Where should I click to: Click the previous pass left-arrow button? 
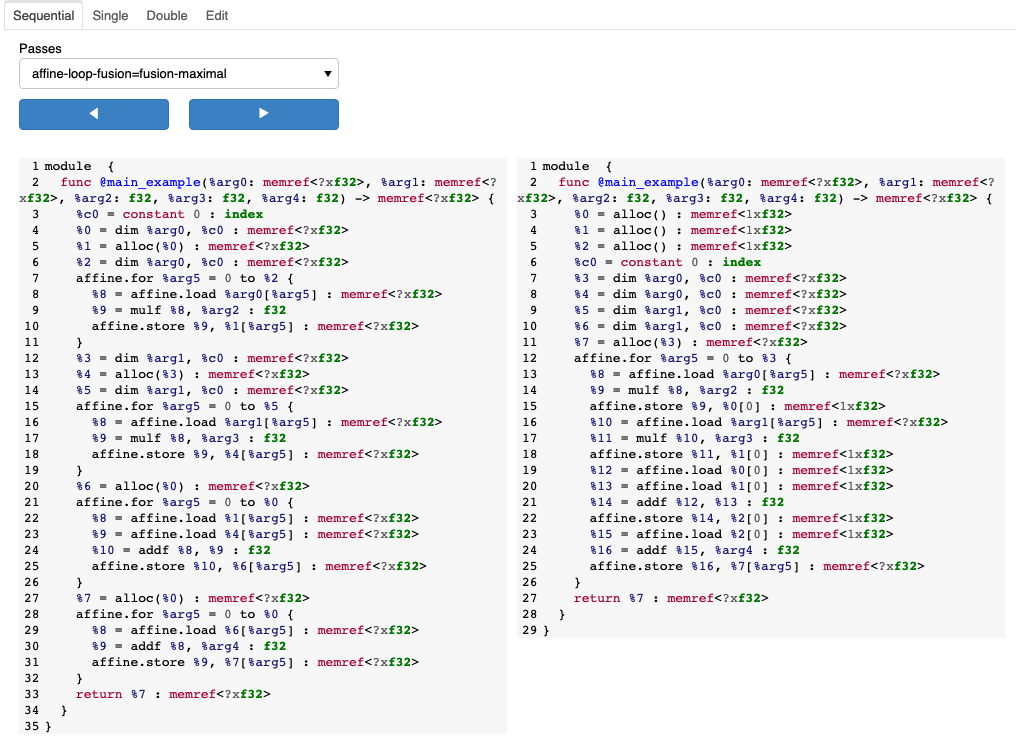click(94, 114)
